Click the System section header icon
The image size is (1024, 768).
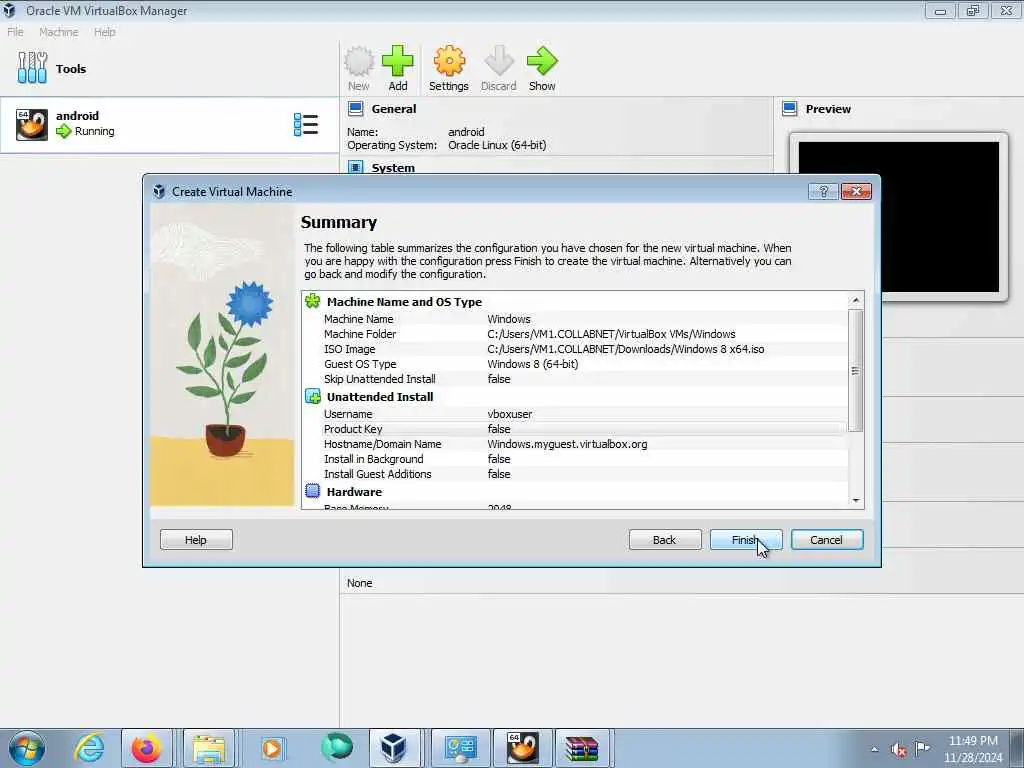click(x=356, y=167)
